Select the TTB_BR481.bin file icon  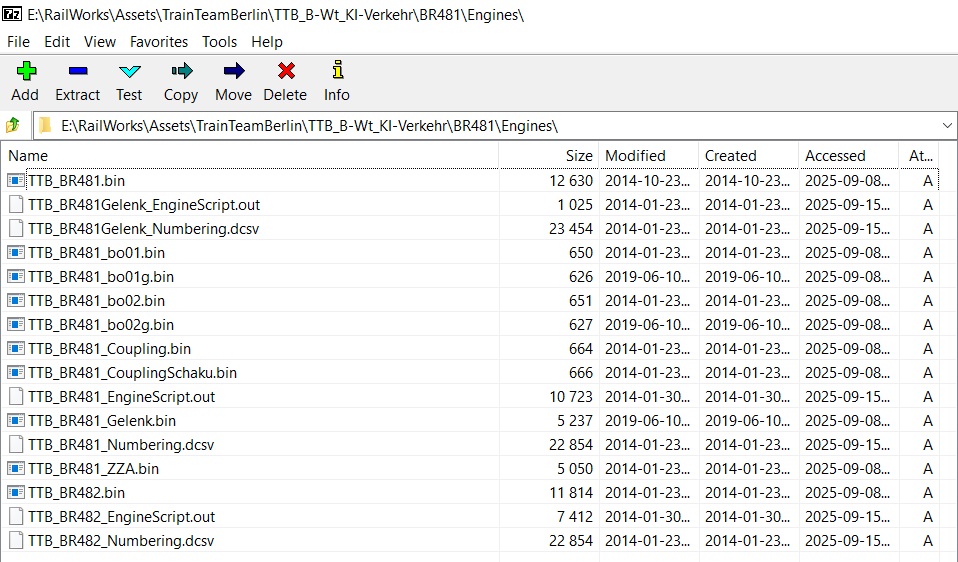[16, 181]
